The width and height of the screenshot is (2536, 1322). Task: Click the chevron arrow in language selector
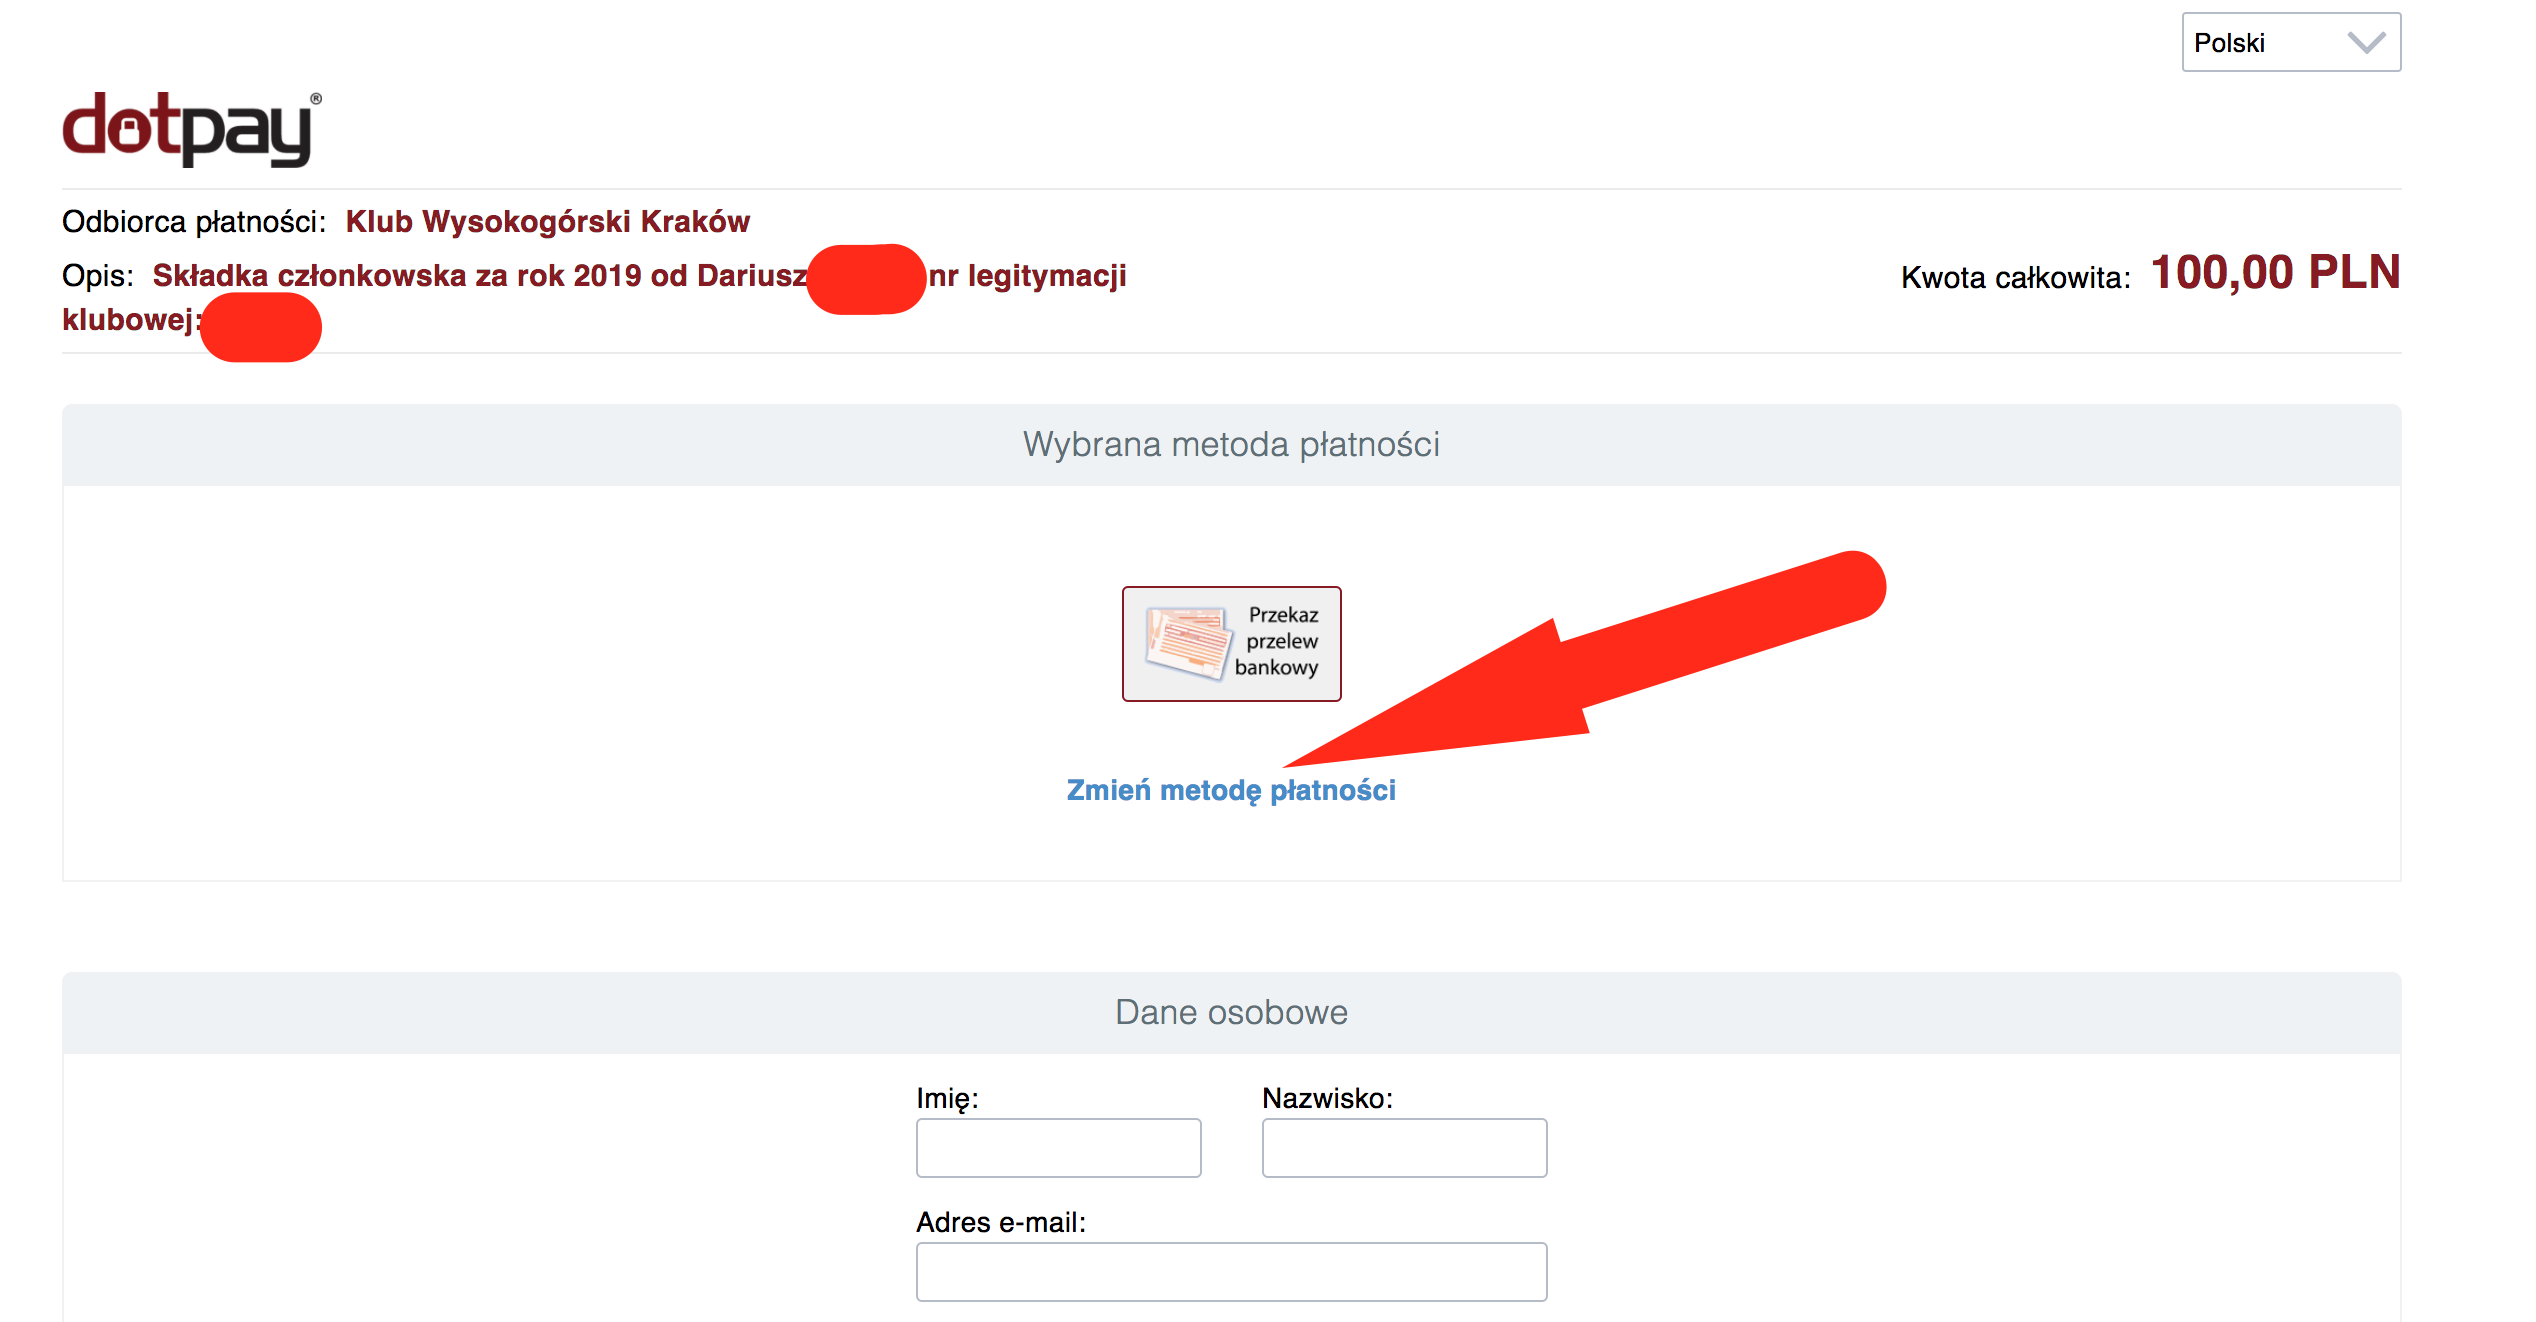click(x=2366, y=43)
